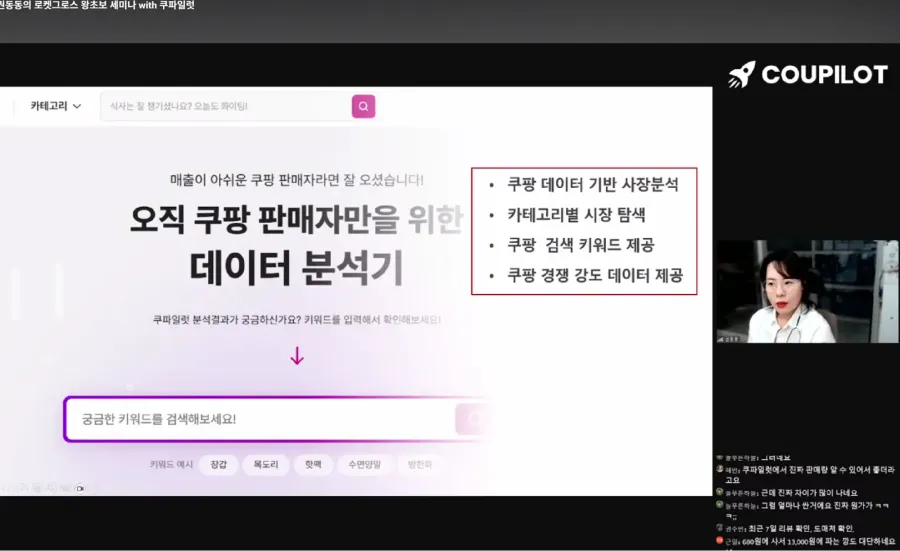Click the 쿠파일럿 분석결과가 궁금하신가요 text line
Screen dimensions: 900x551
[297, 320]
